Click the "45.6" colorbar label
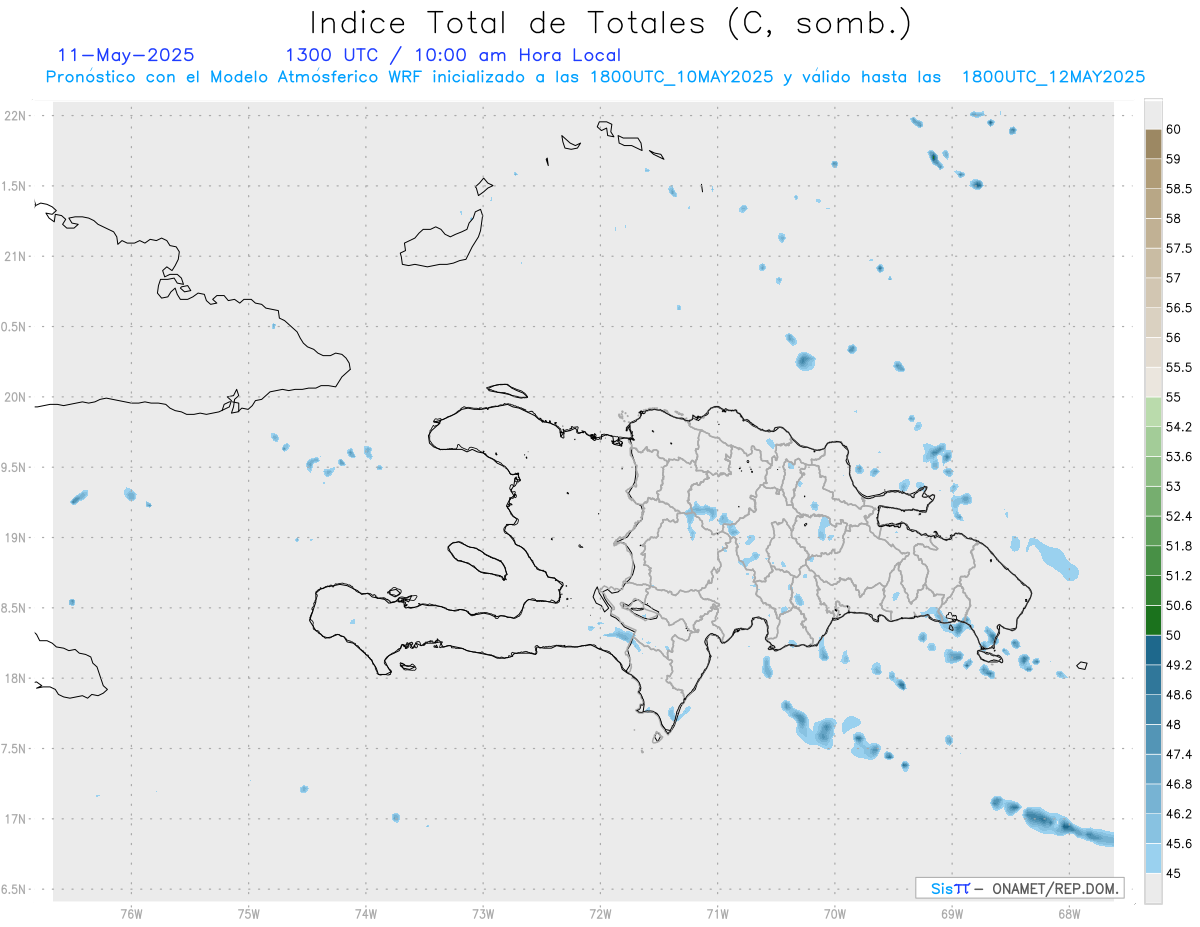1200x927 pixels. [1178, 844]
